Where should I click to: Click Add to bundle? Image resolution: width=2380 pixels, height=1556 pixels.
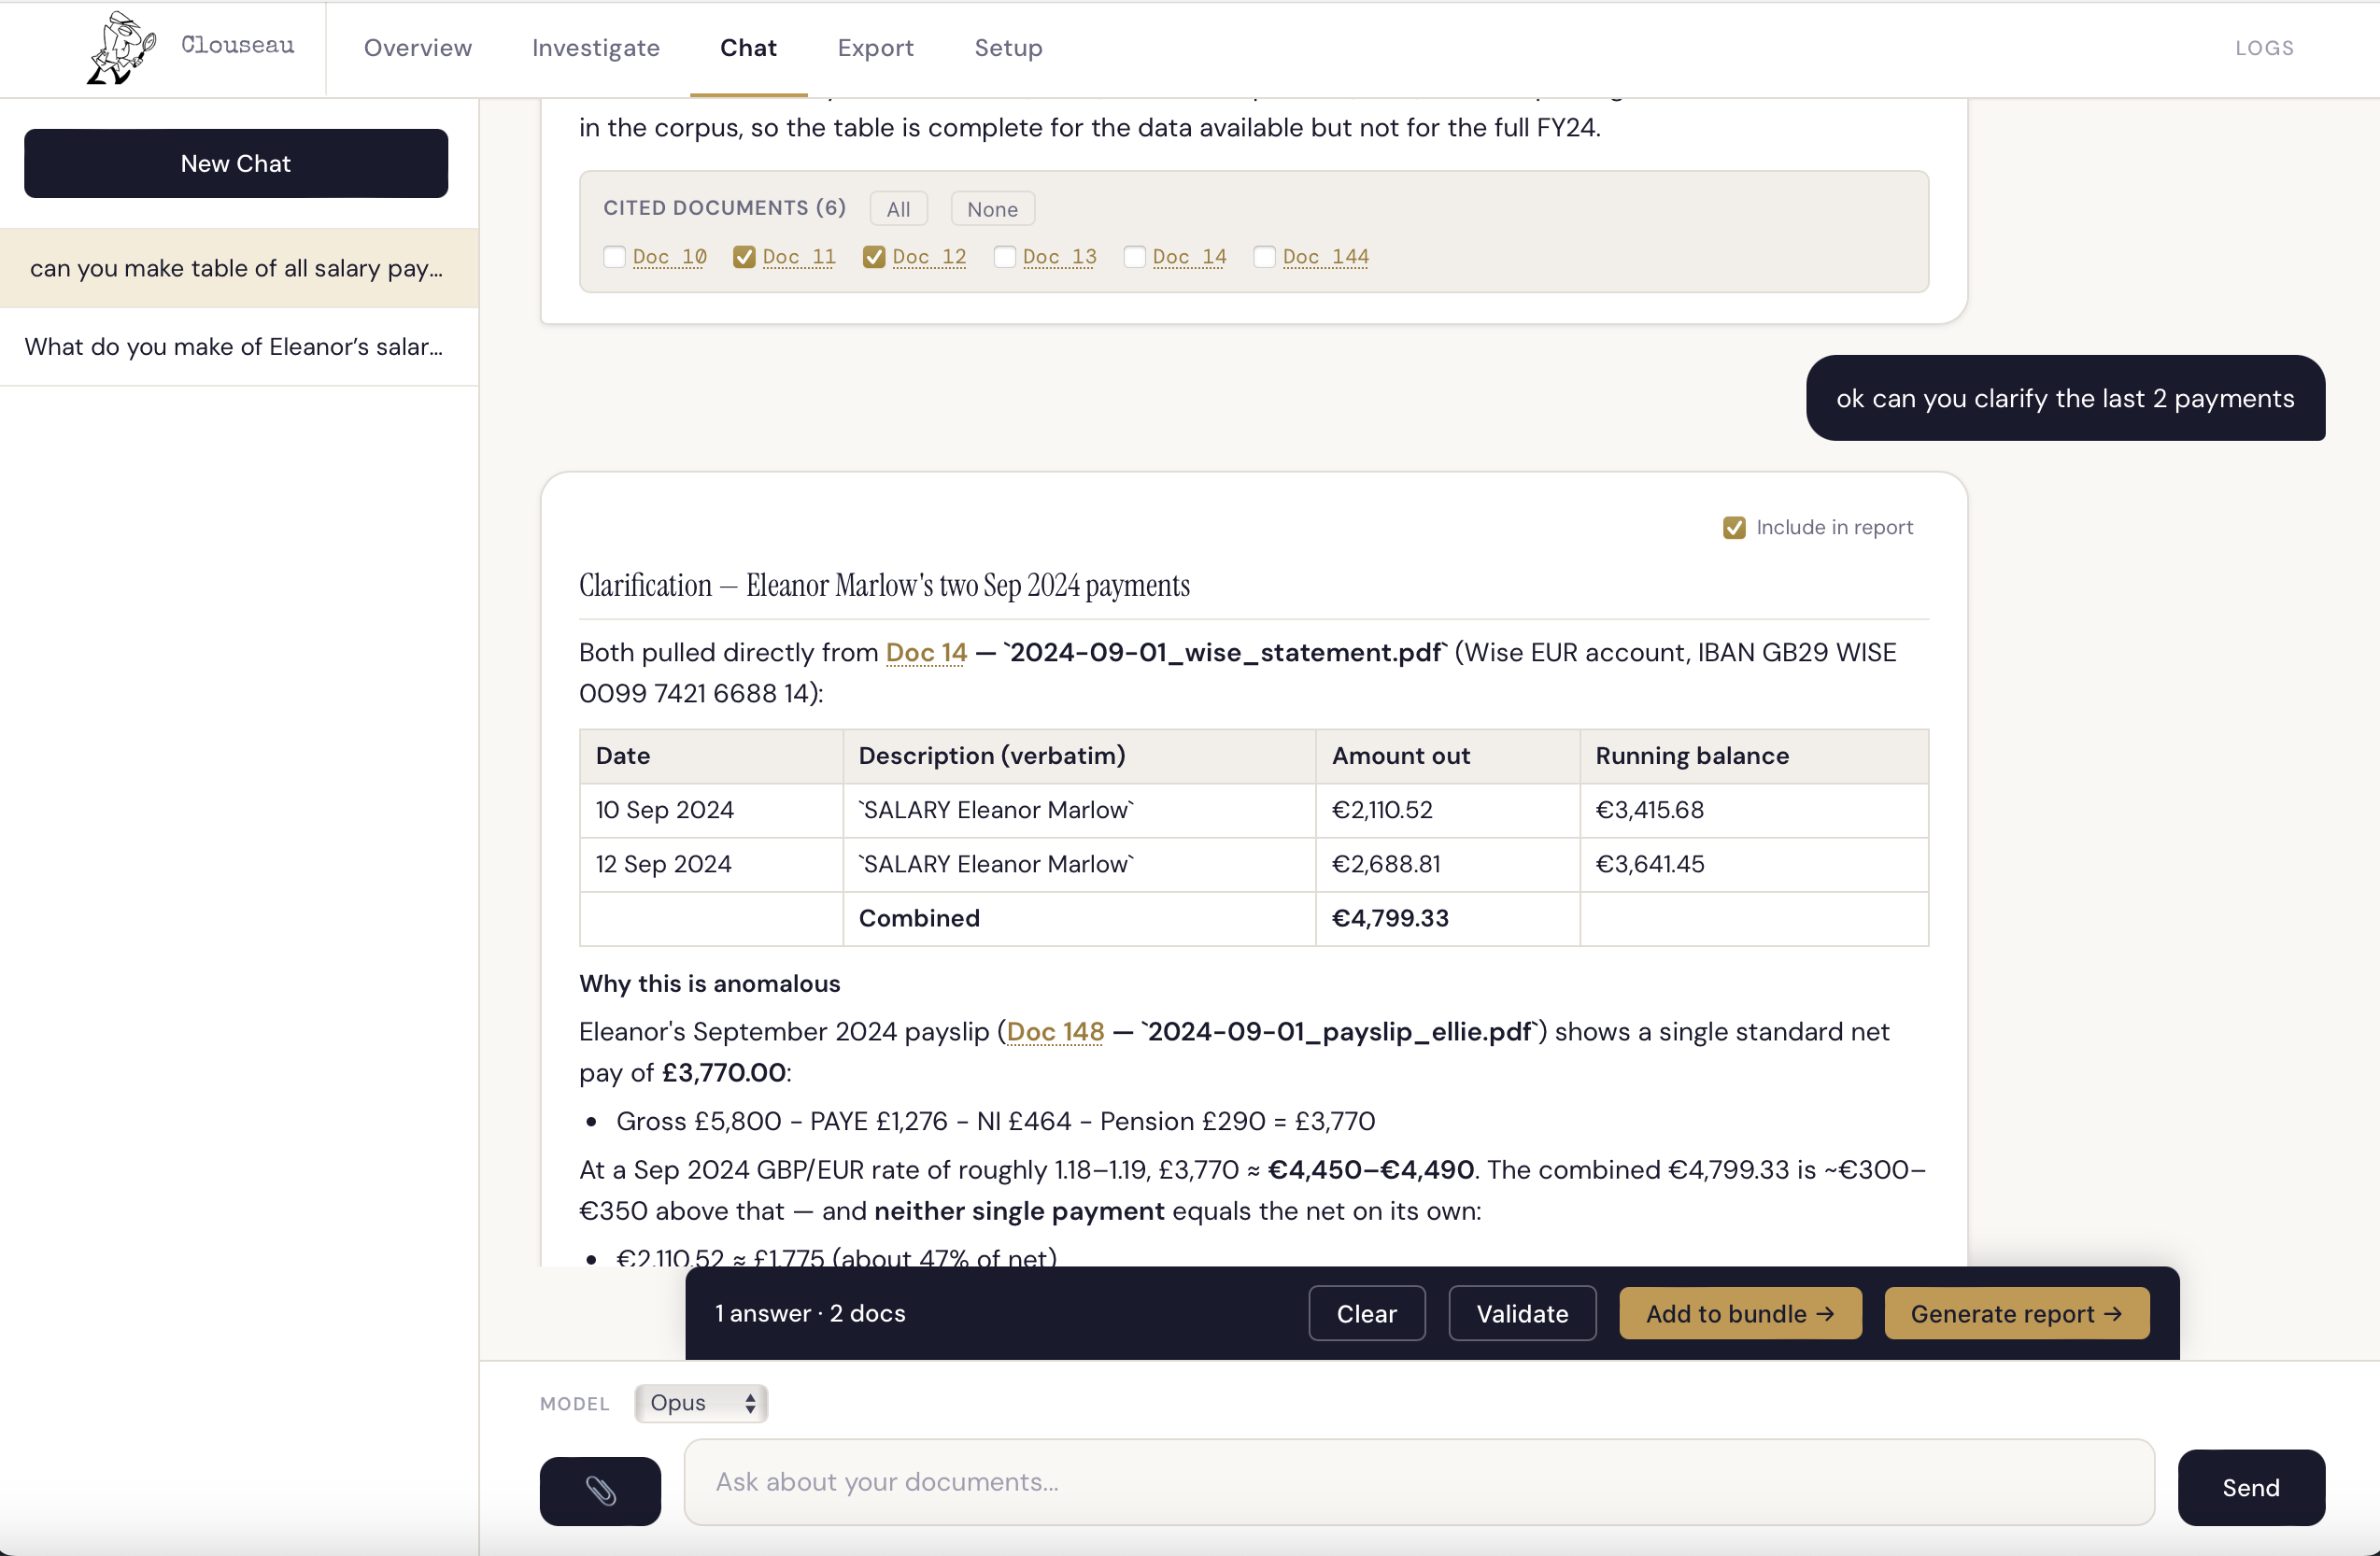pyautogui.click(x=1740, y=1313)
